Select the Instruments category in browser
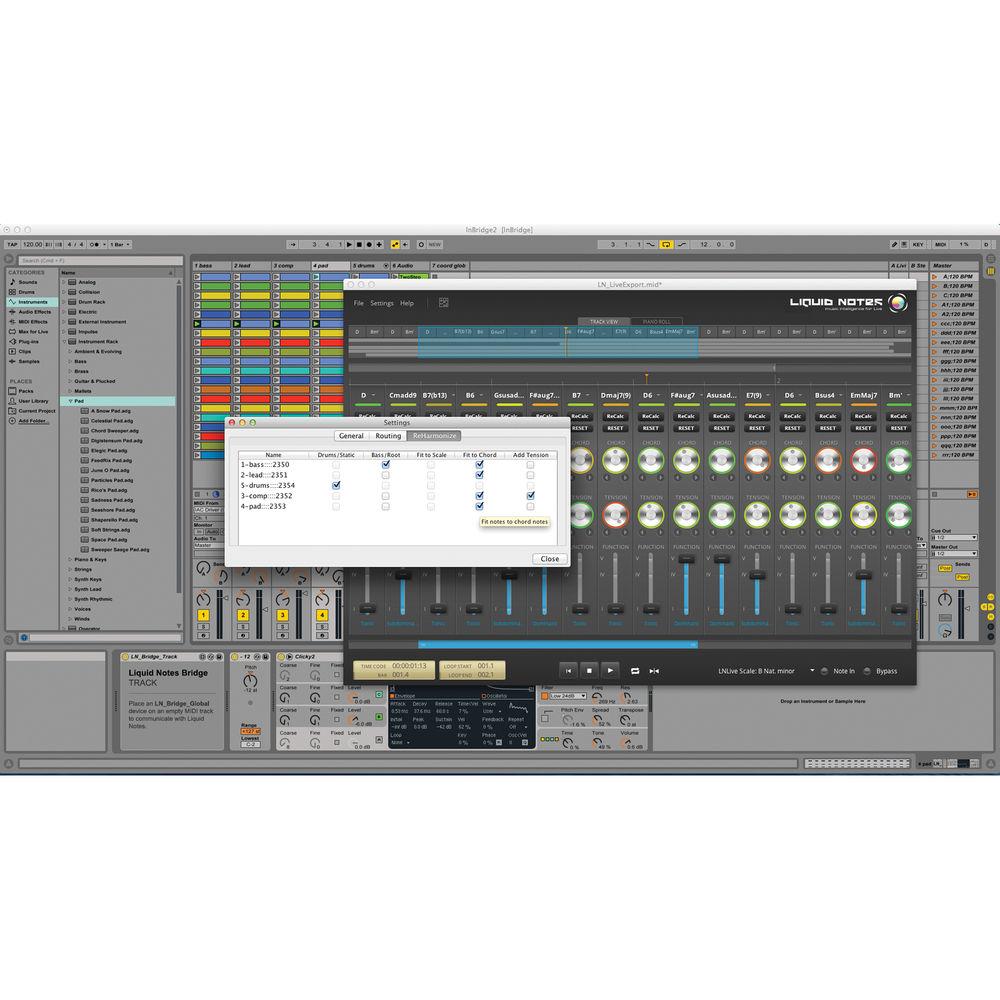This screenshot has width=1000, height=1000. click(32, 301)
